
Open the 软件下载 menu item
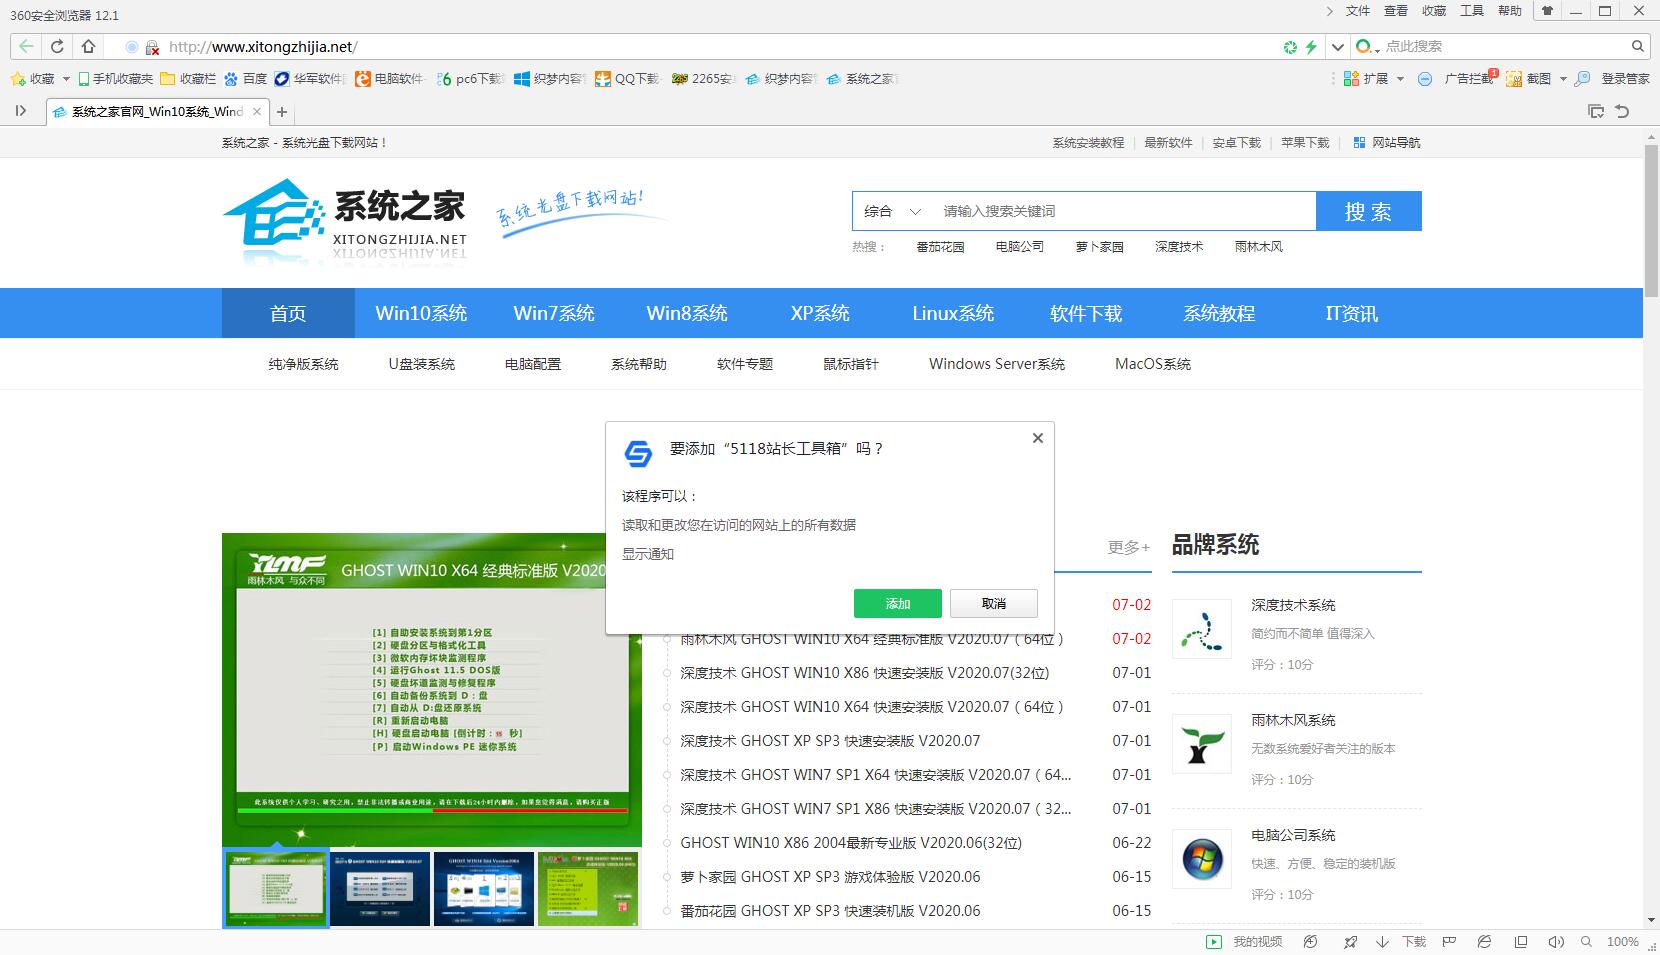pos(1086,313)
